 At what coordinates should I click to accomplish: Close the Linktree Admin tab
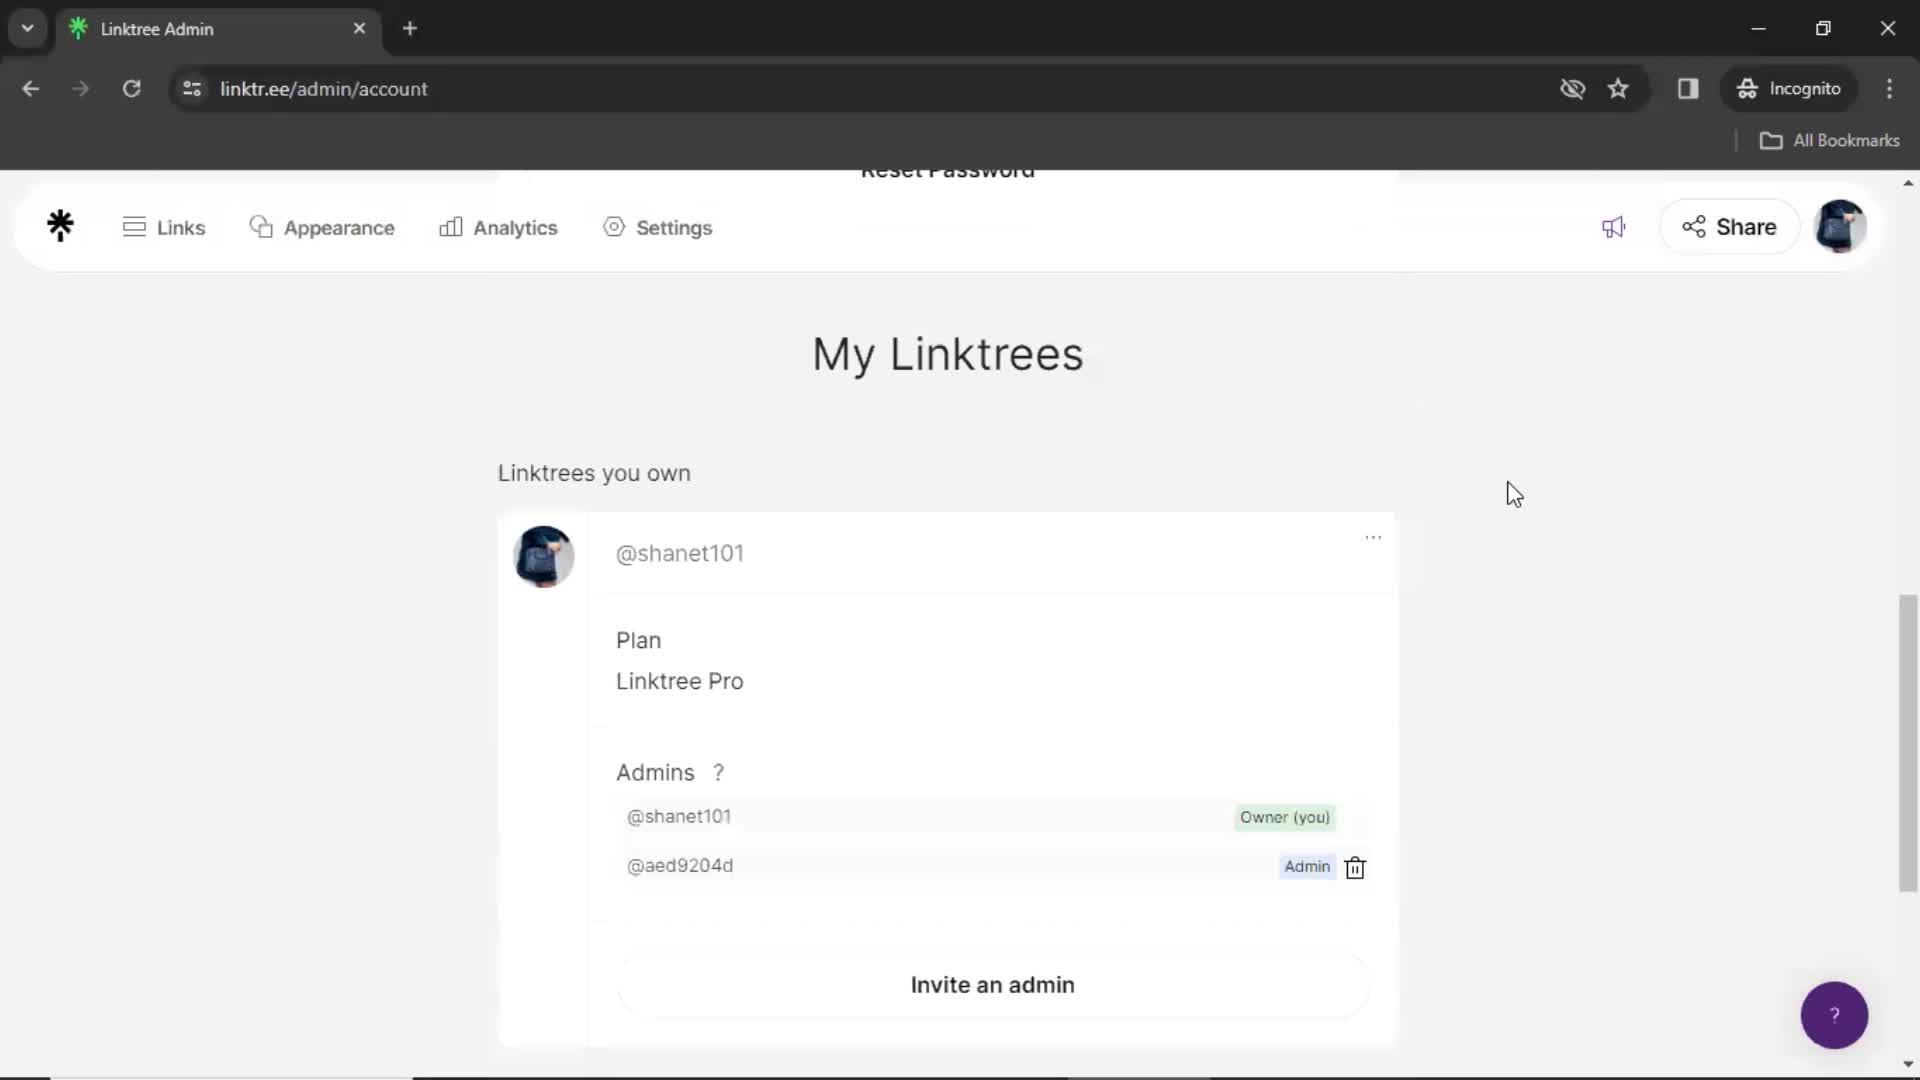359,28
